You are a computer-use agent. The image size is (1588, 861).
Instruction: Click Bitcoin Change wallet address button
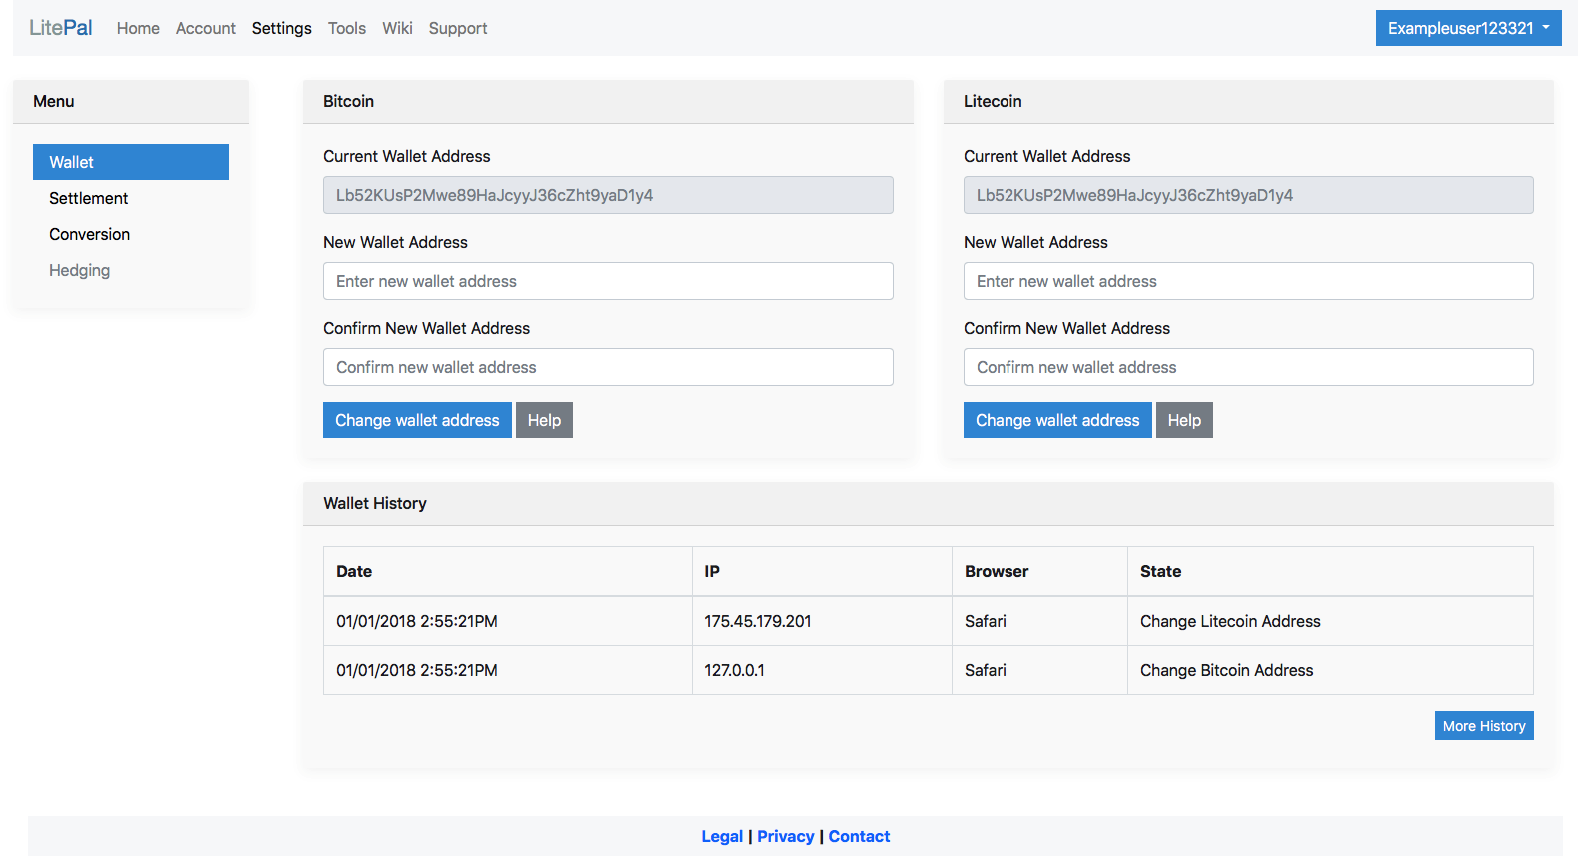tap(417, 420)
